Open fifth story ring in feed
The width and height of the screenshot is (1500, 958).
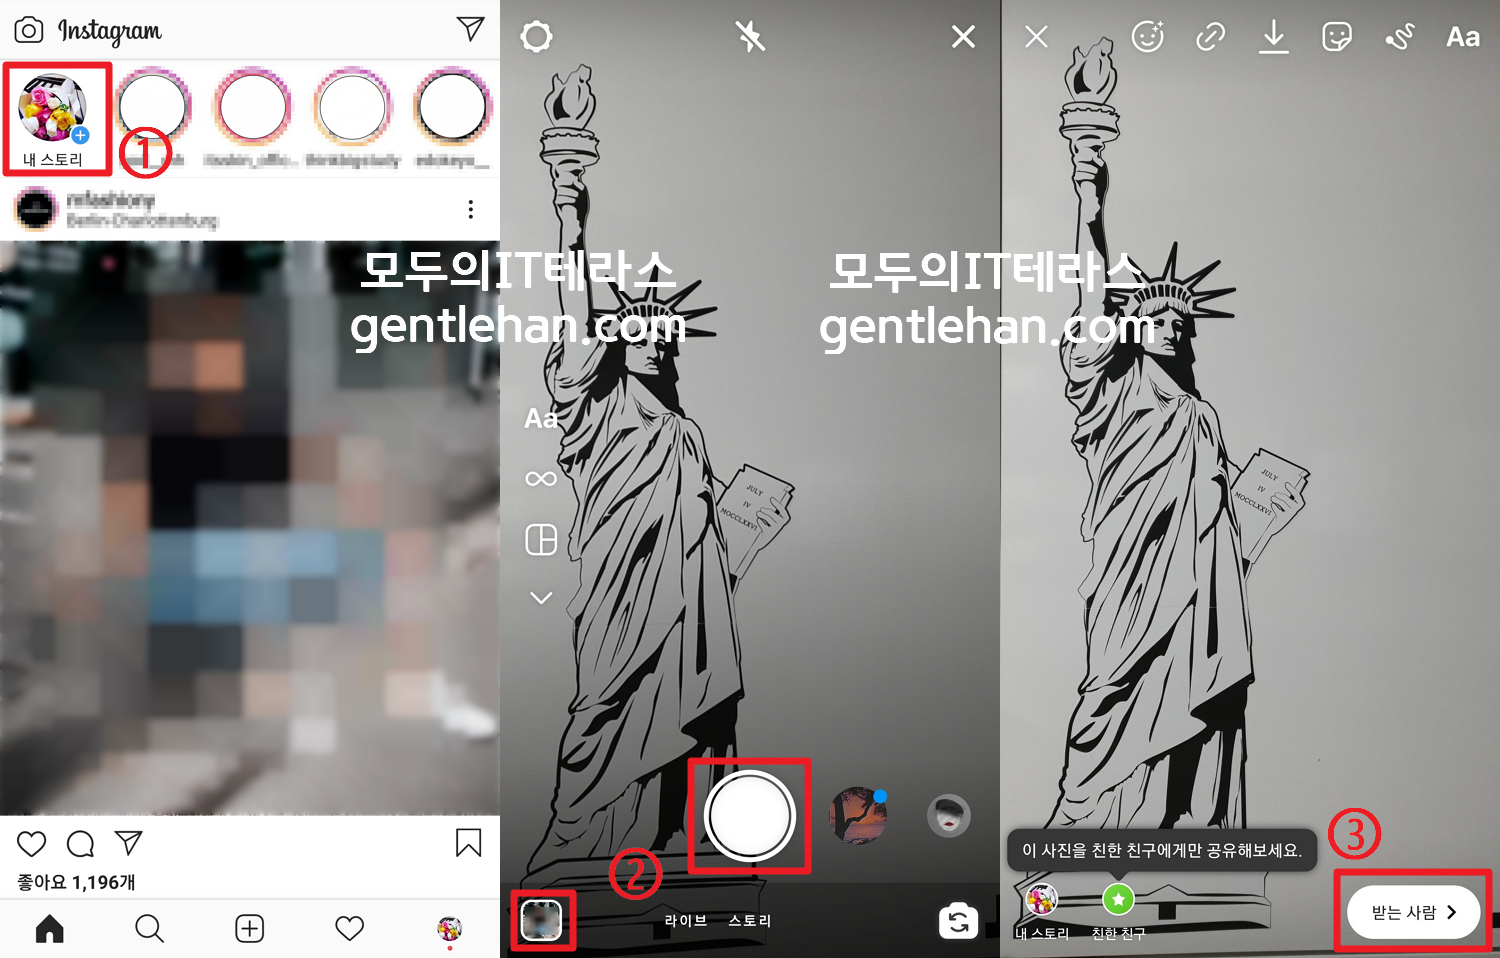coord(452,106)
